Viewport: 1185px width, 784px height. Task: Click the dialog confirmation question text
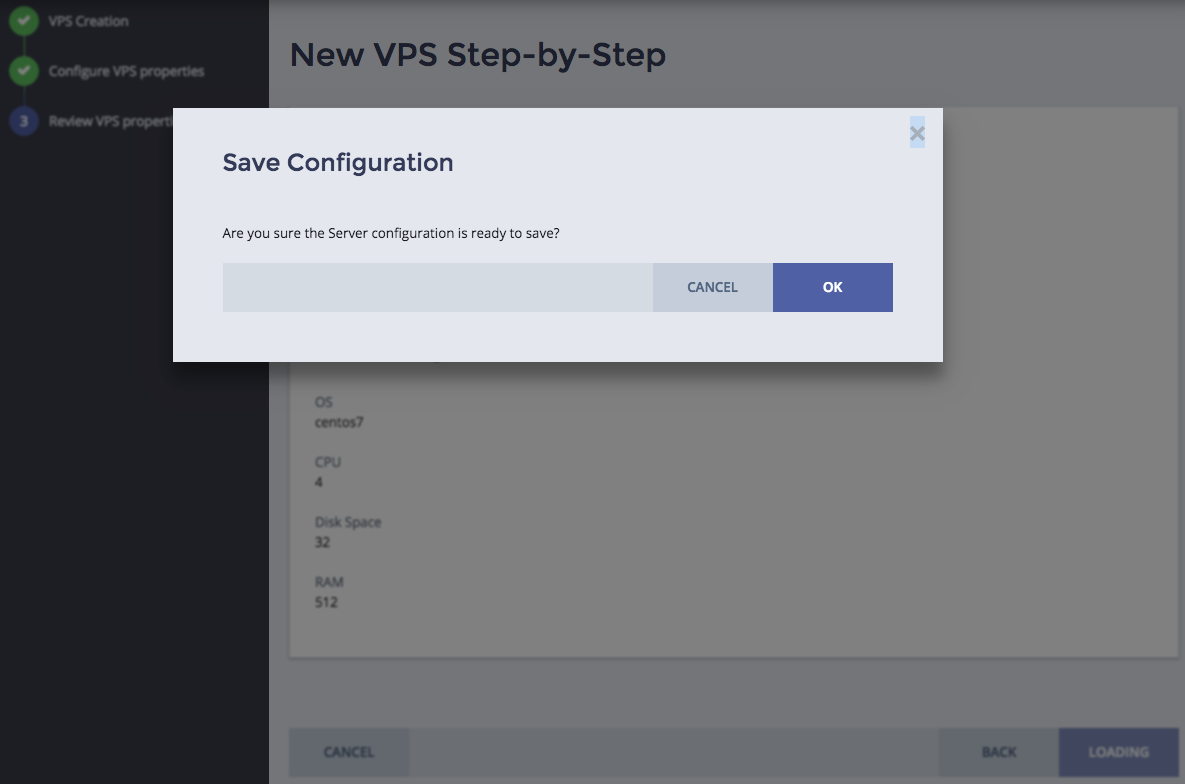point(390,233)
